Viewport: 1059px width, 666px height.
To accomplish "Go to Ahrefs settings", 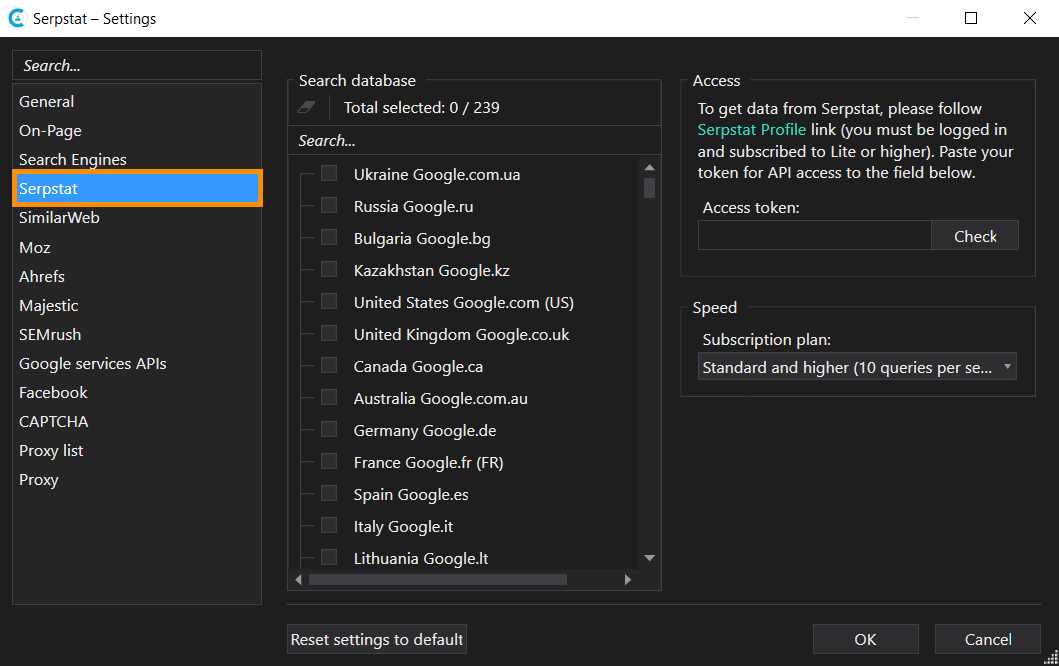I will tap(136, 276).
